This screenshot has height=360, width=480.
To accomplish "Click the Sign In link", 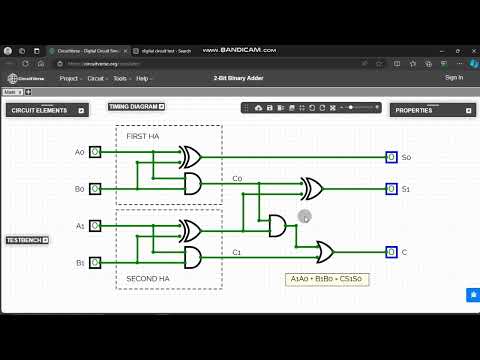I will coord(454,78).
